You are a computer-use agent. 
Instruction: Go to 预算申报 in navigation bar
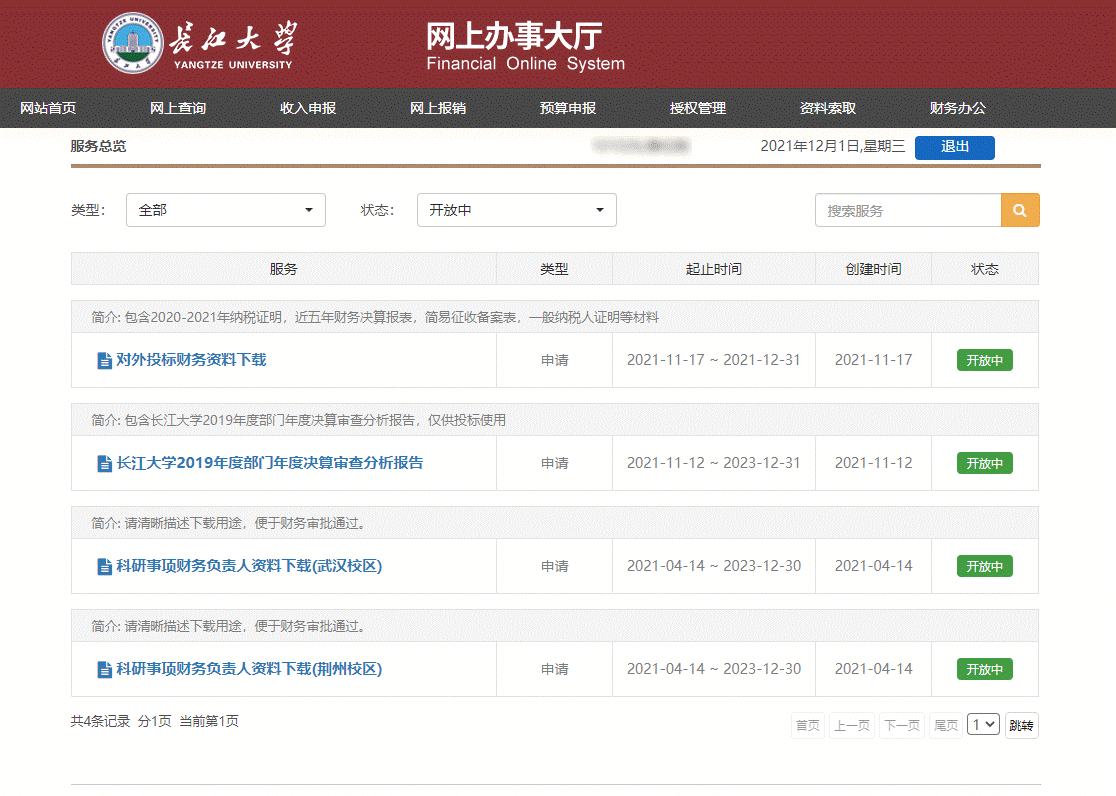pos(568,108)
